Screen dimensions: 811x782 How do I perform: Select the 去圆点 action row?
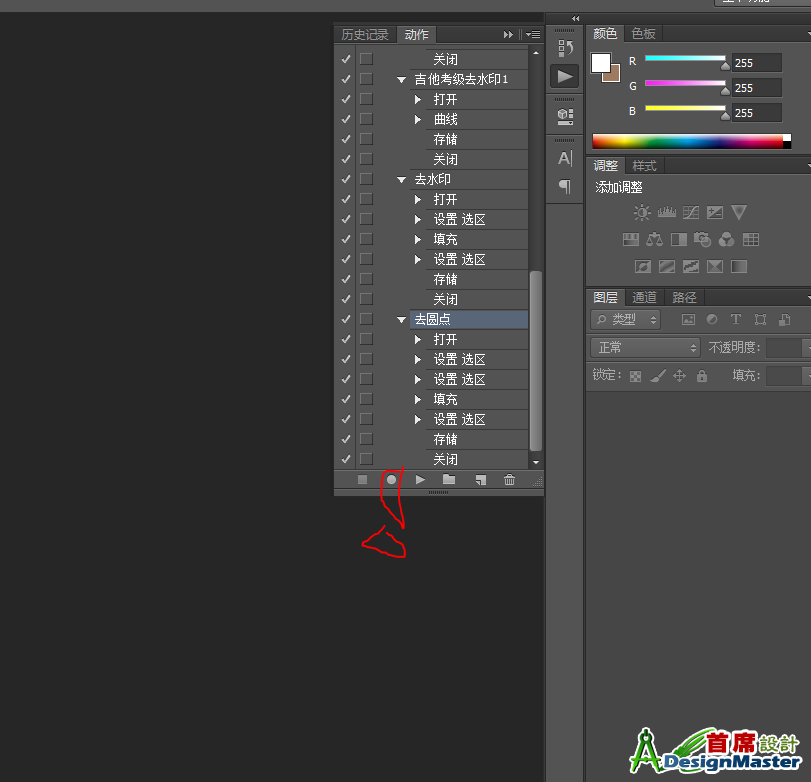(469, 319)
